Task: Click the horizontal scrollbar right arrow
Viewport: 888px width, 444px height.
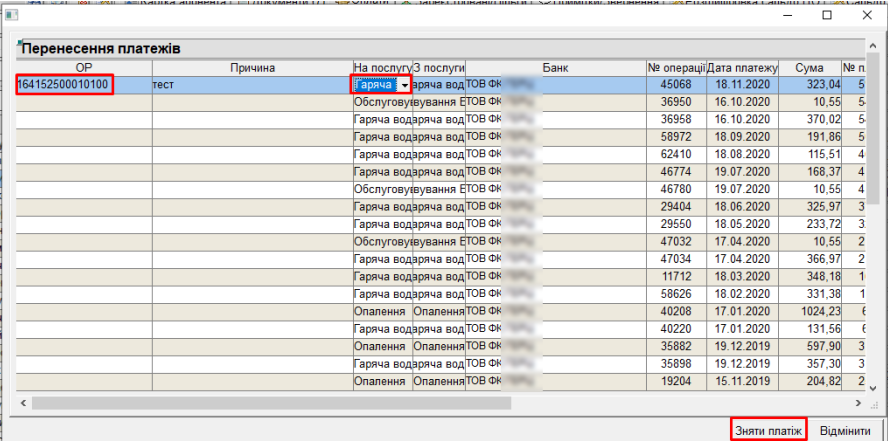Action: click(859, 402)
